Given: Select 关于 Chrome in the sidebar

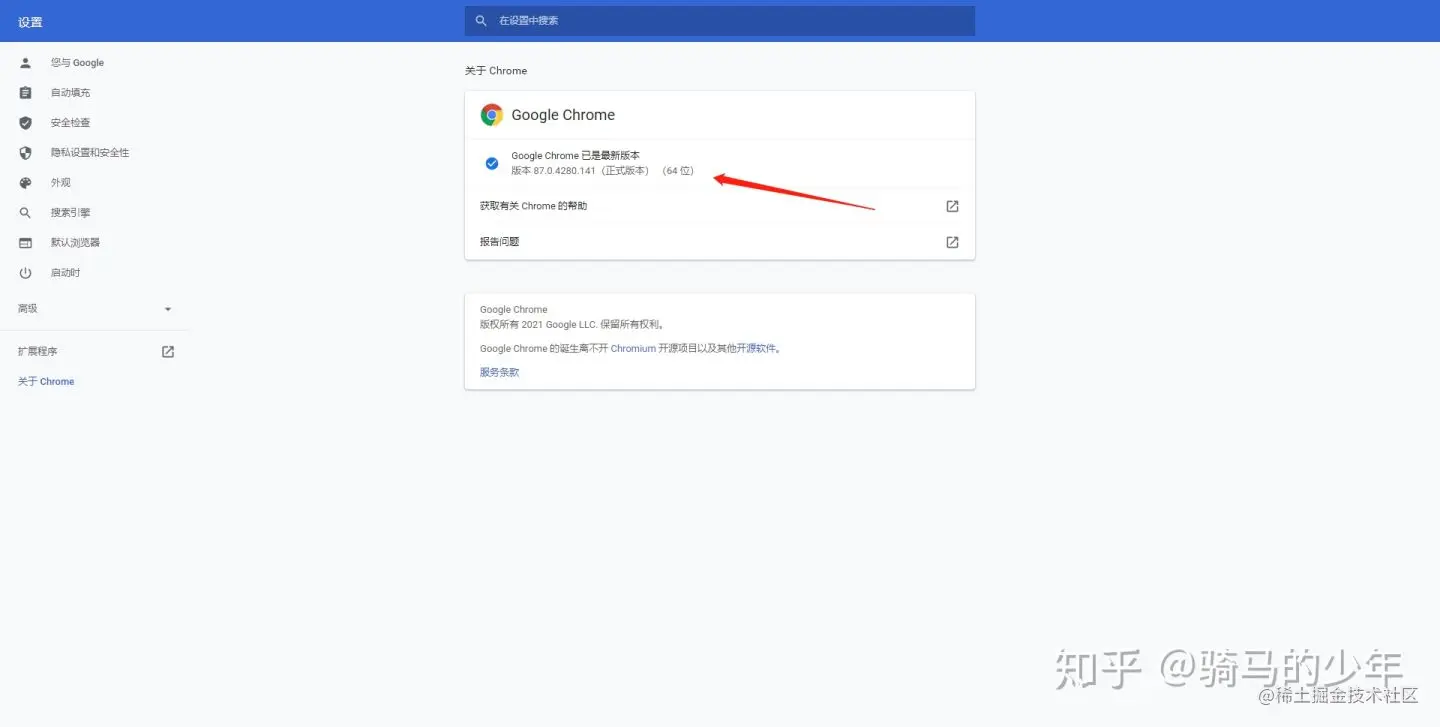Looking at the screenshot, I should (x=46, y=382).
